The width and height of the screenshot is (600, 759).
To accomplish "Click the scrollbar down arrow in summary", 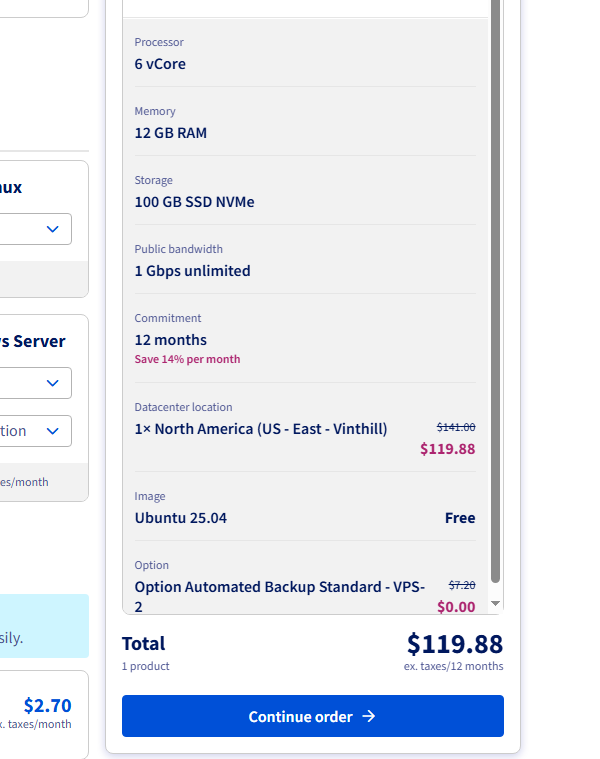I will tap(495, 603).
